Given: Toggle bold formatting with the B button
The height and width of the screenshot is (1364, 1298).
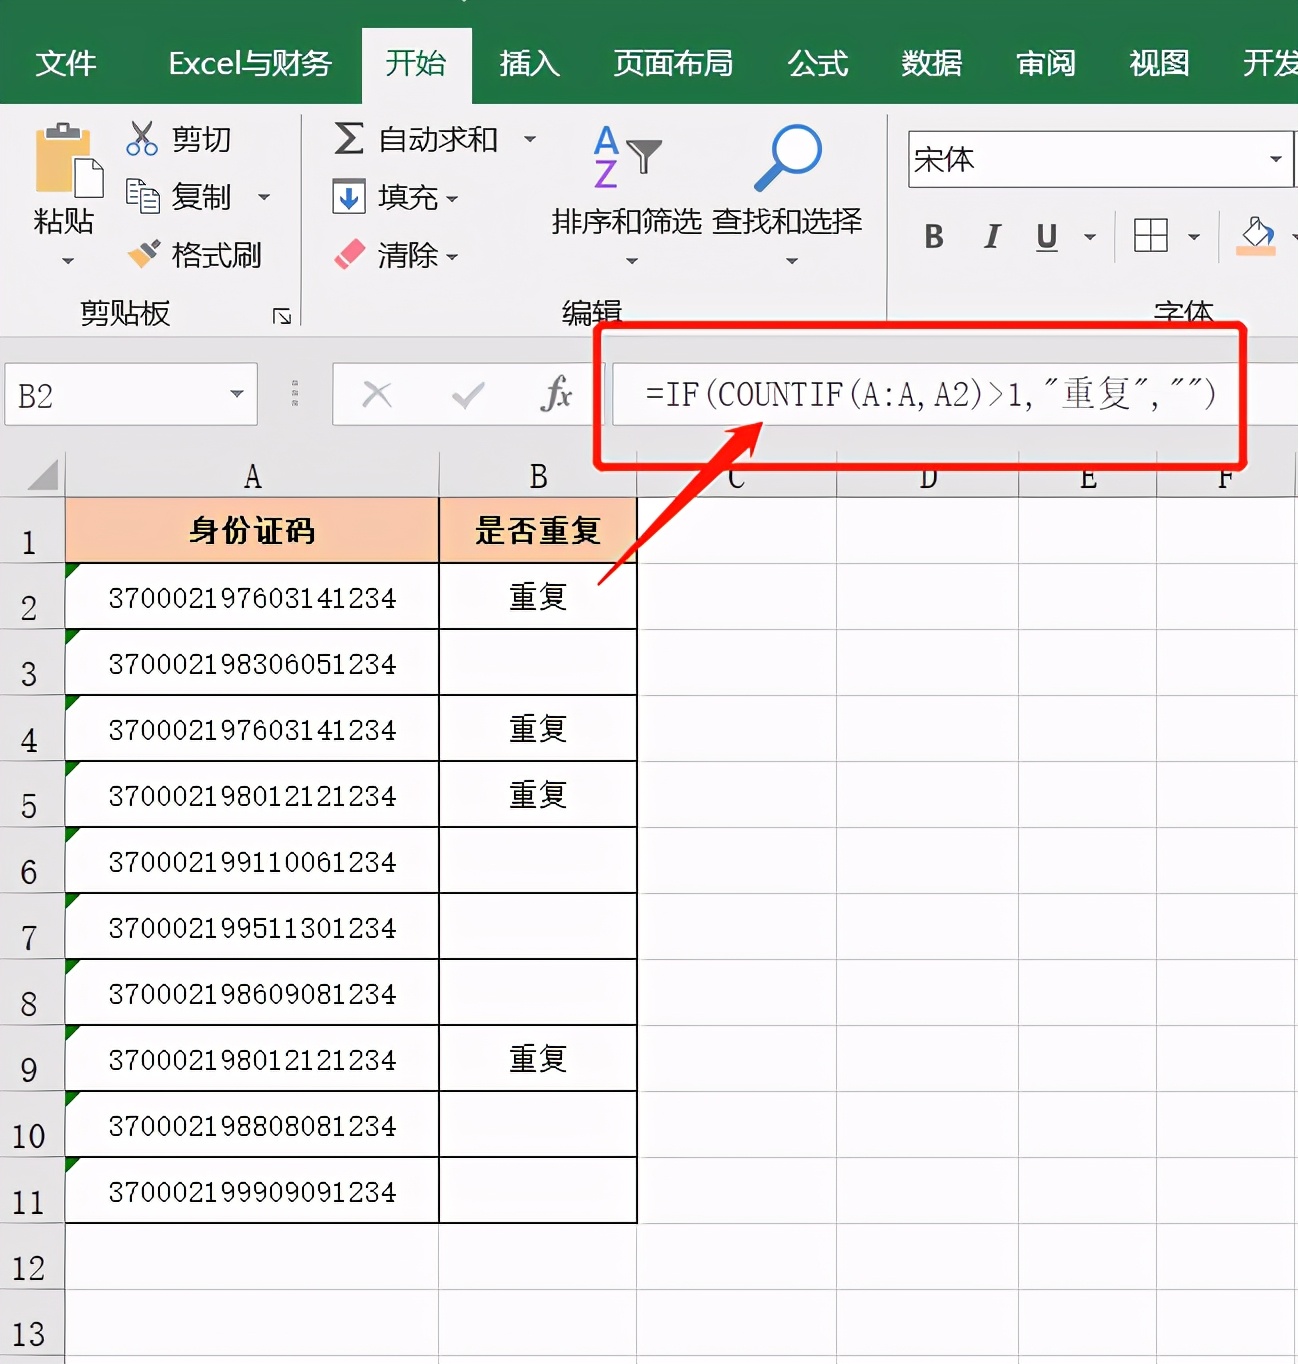Looking at the screenshot, I should click(933, 237).
